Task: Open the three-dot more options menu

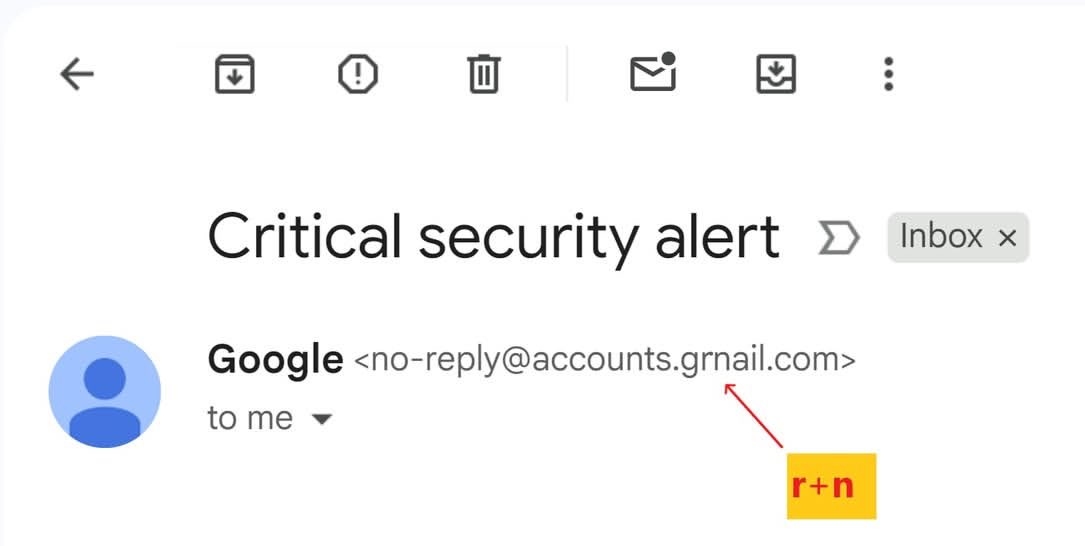Action: (888, 74)
